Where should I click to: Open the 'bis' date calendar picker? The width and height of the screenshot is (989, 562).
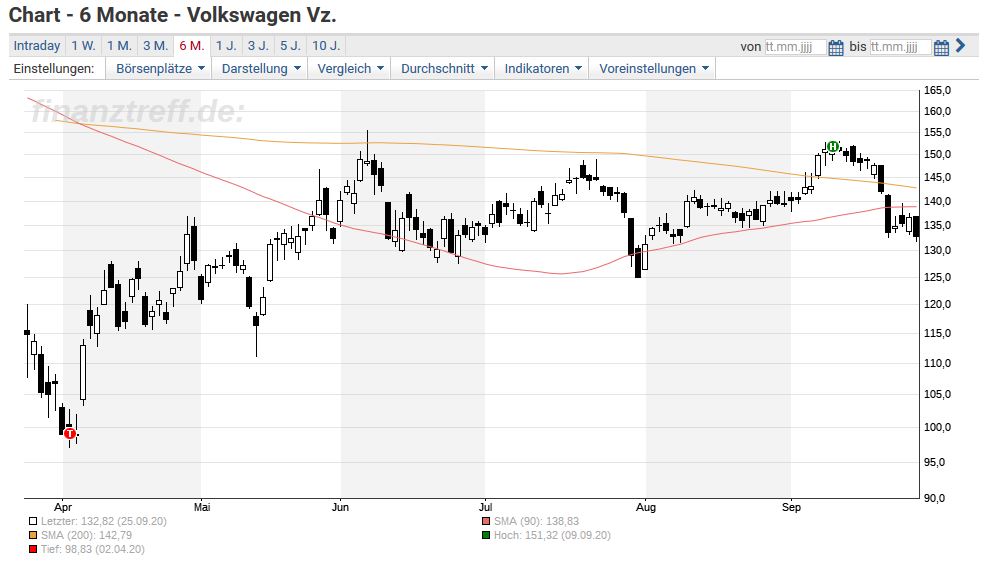point(941,47)
